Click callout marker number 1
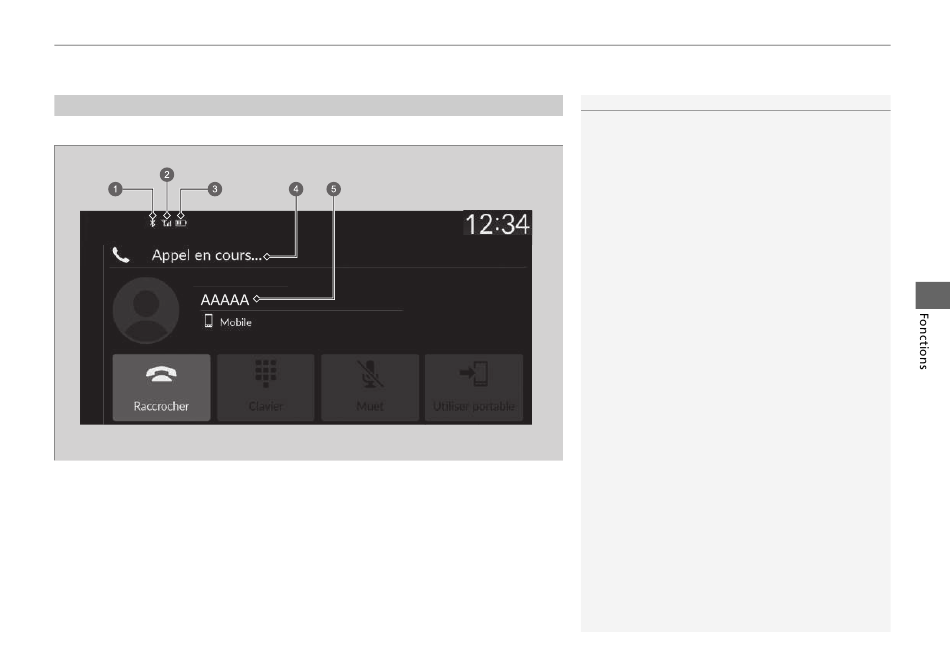950x669 pixels. coord(115,189)
